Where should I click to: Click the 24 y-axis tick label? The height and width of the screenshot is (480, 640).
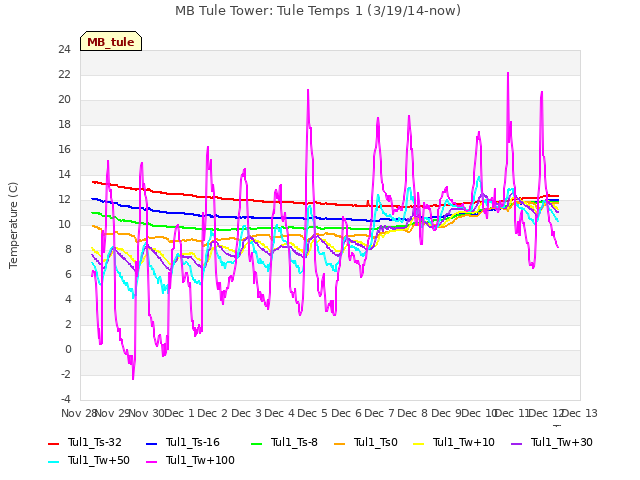(x=64, y=50)
